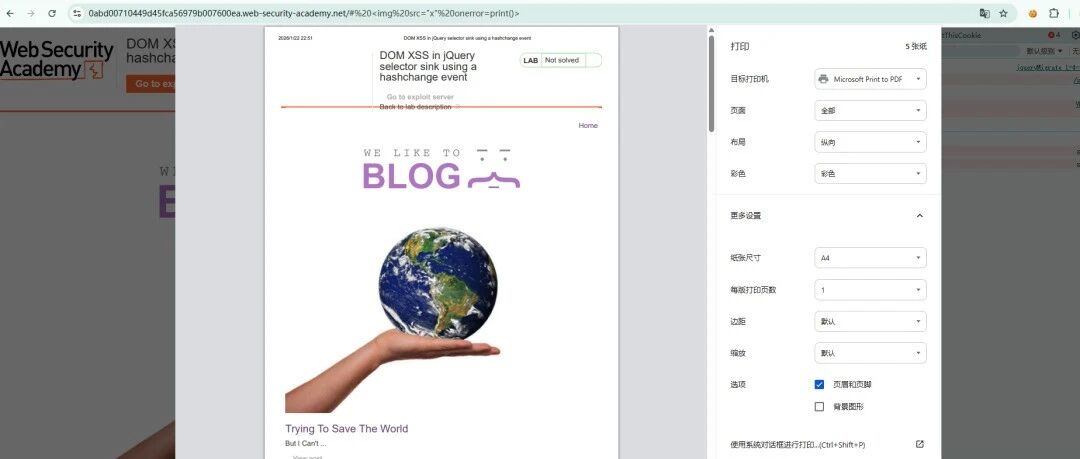Open the 纸张尺寸 A4 dropdown
This screenshot has height=459, width=1080.
pyautogui.click(x=871, y=258)
